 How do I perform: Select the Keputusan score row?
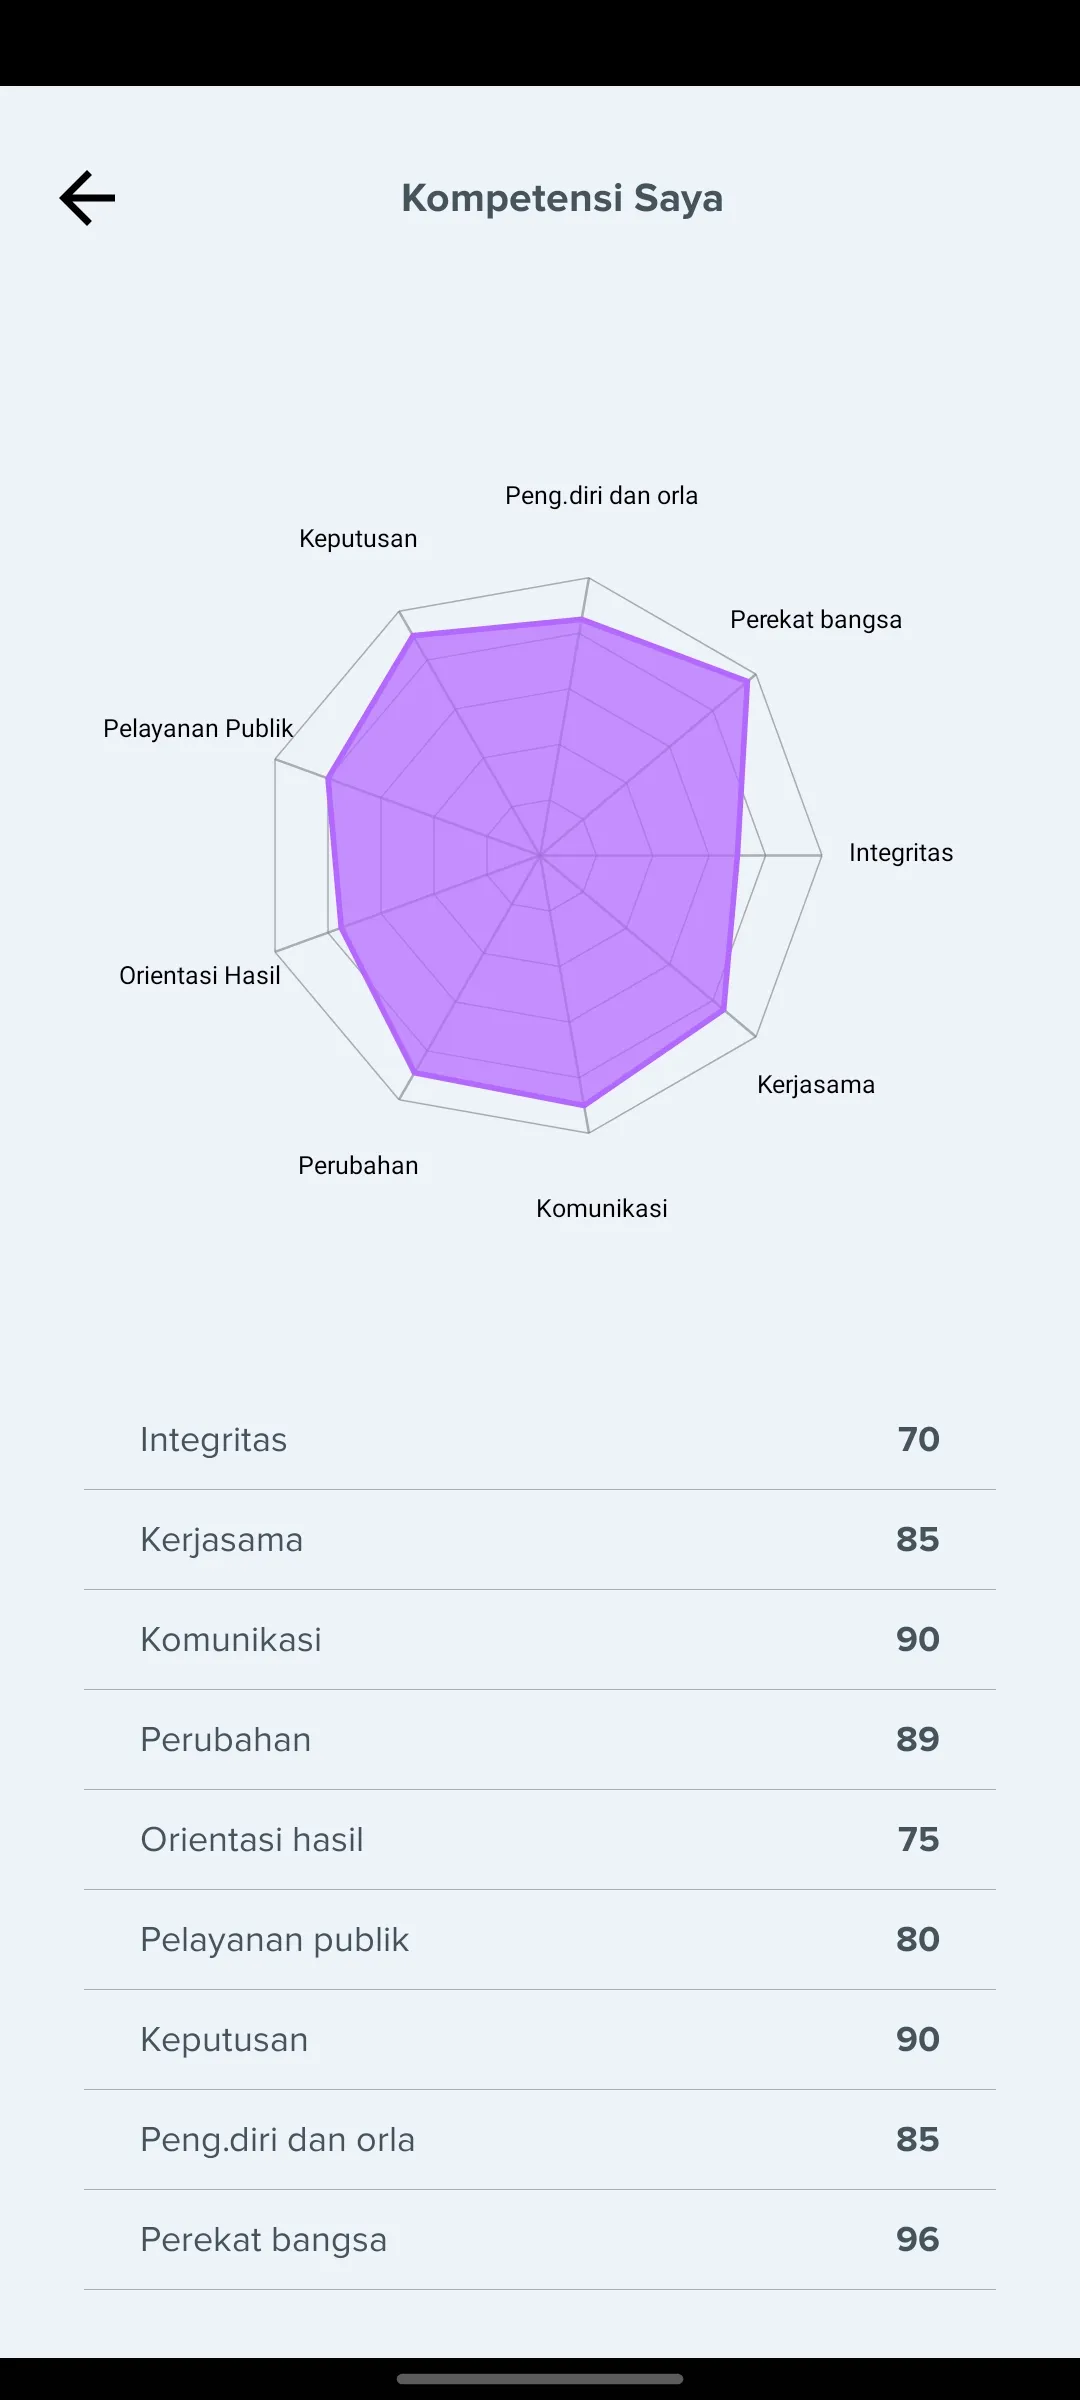(540, 2040)
